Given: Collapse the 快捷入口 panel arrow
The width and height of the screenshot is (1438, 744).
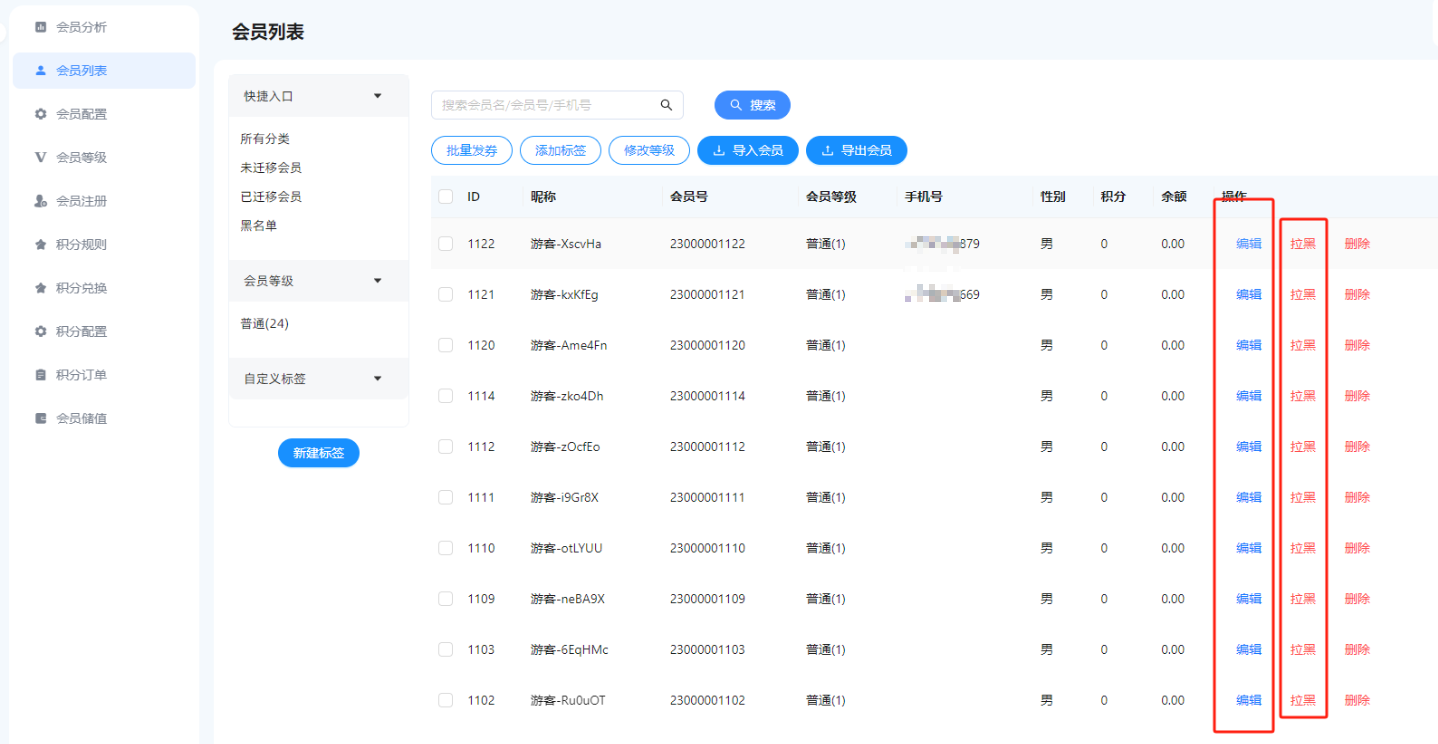Looking at the screenshot, I should tap(378, 96).
